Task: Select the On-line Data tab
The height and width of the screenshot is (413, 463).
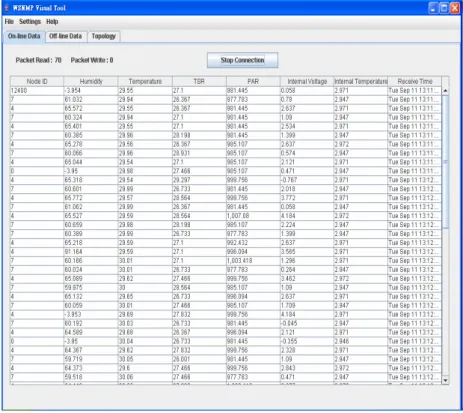Action: [24, 36]
